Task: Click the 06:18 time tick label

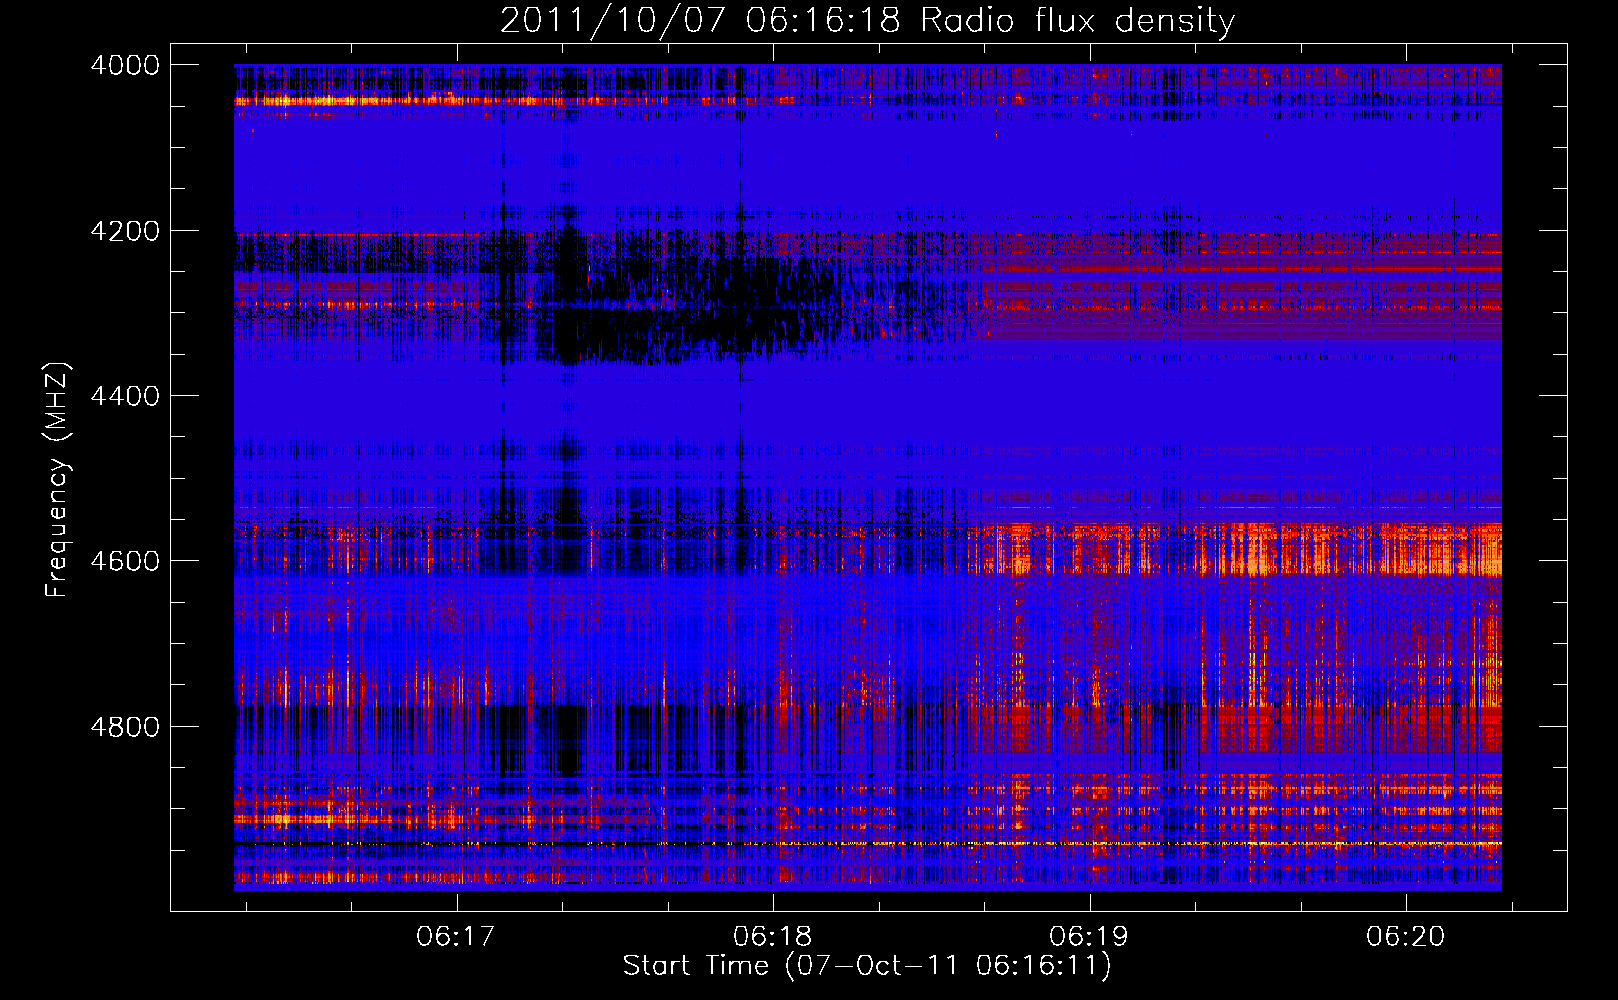Action: pyautogui.click(x=773, y=937)
